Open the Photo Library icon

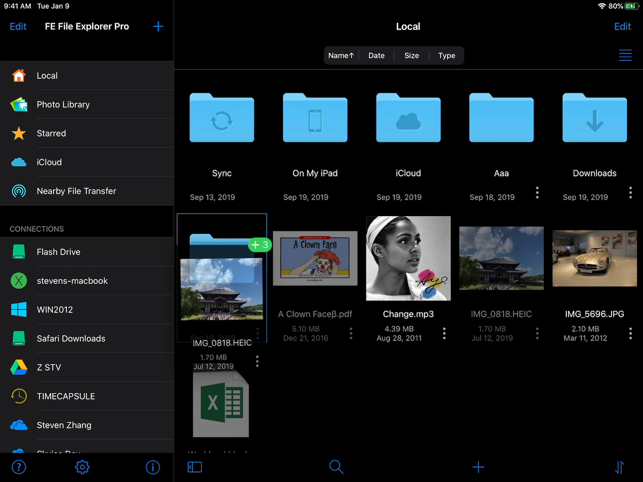(x=19, y=105)
